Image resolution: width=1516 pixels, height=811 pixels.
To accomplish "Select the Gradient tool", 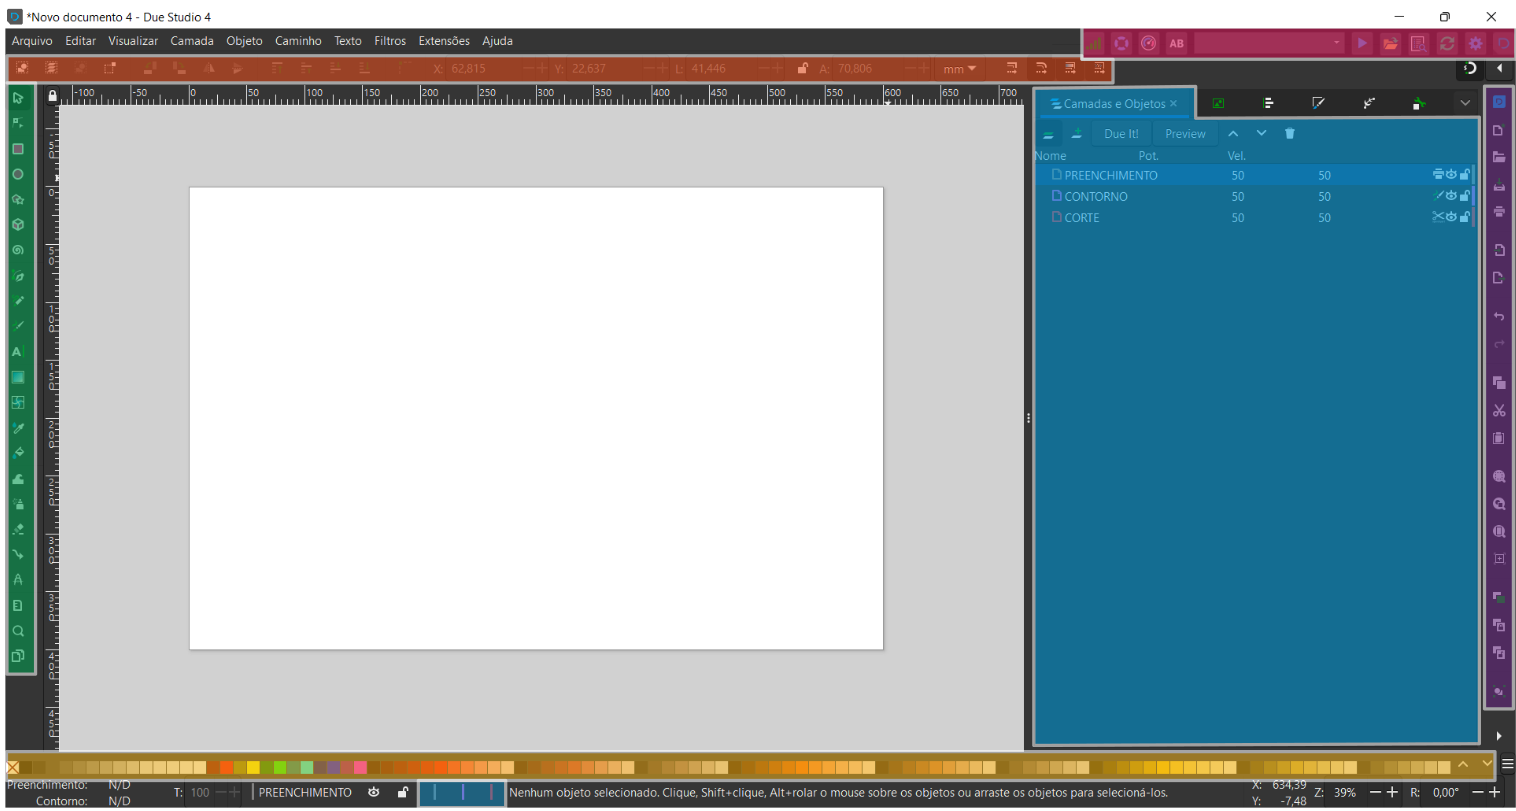I will click(x=18, y=377).
